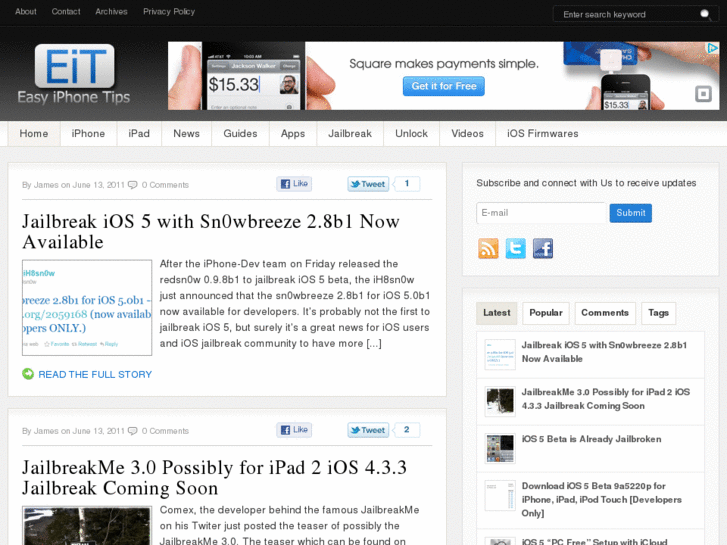The width and height of the screenshot is (727, 545).
Task: Click sidebar thumbnail for JailbreakMe 3.0 item
Action: coord(500,401)
